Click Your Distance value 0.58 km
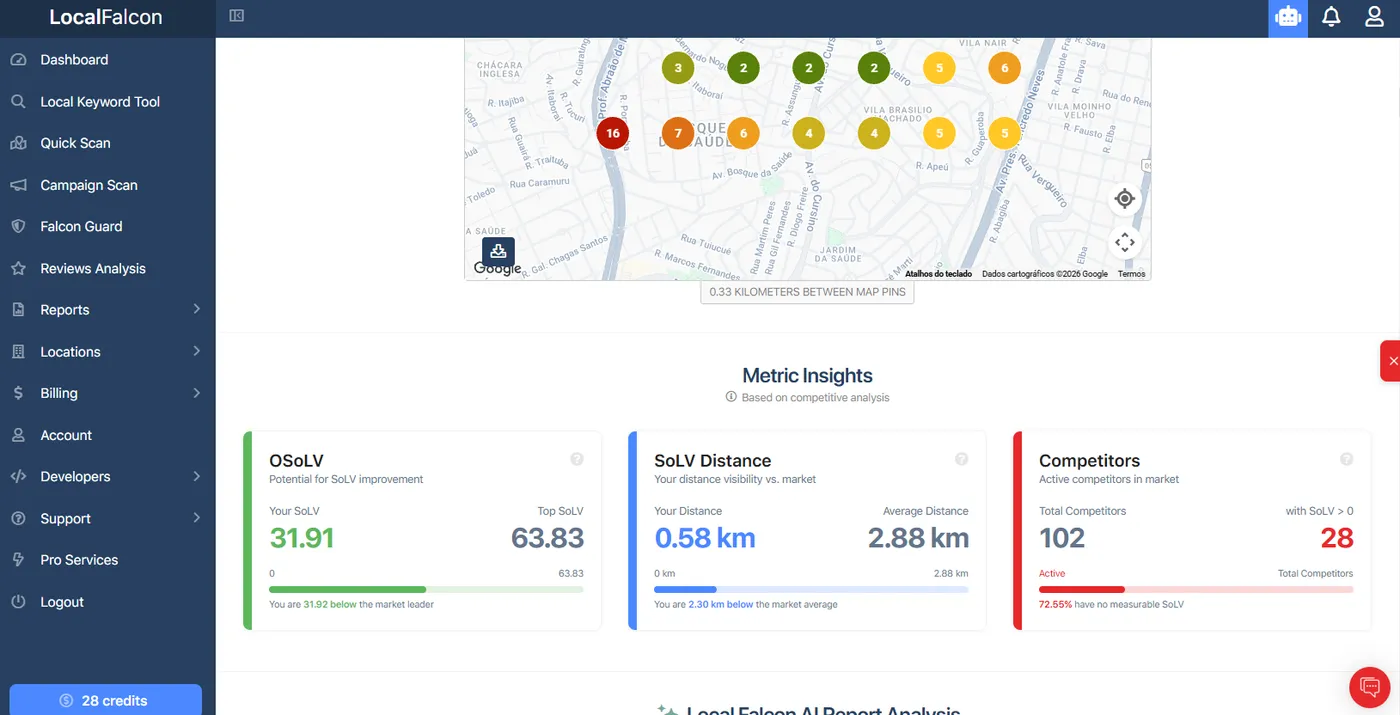Screen dimensions: 1400x715 click(x=705, y=538)
